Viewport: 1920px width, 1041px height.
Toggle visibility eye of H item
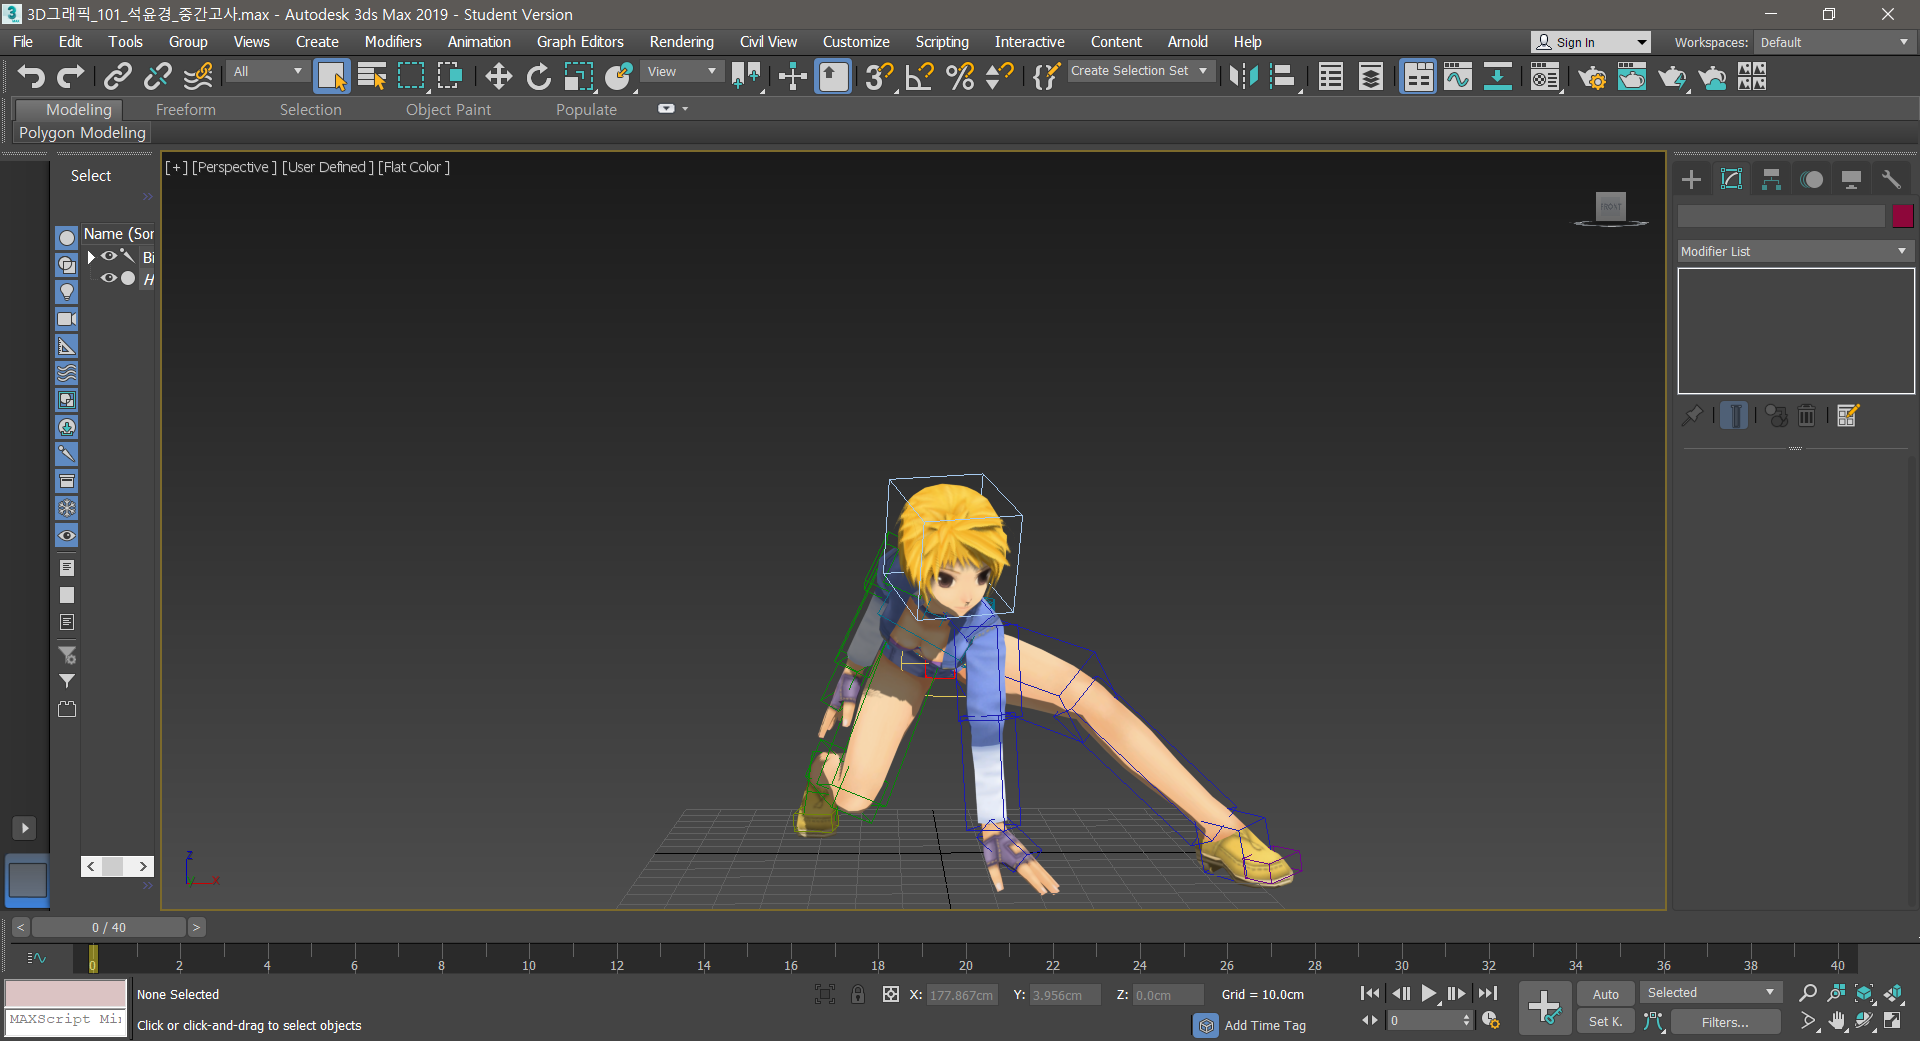click(108, 278)
